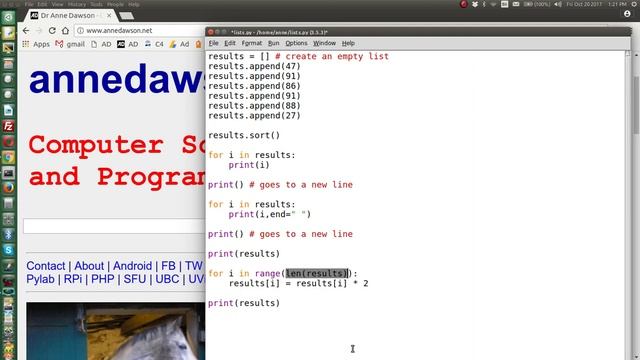Open the IDLE Format menu
Viewport: 640px width, 360px height.
click(251, 43)
